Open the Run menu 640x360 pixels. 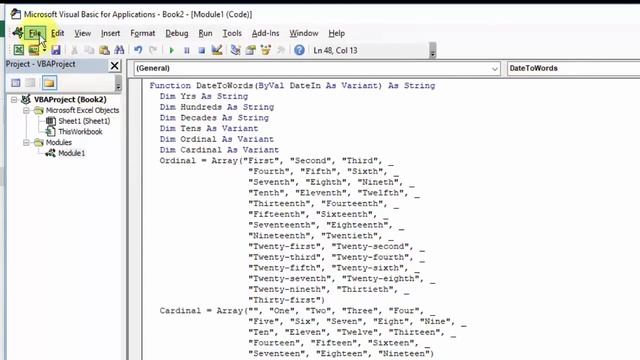tap(205, 33)
